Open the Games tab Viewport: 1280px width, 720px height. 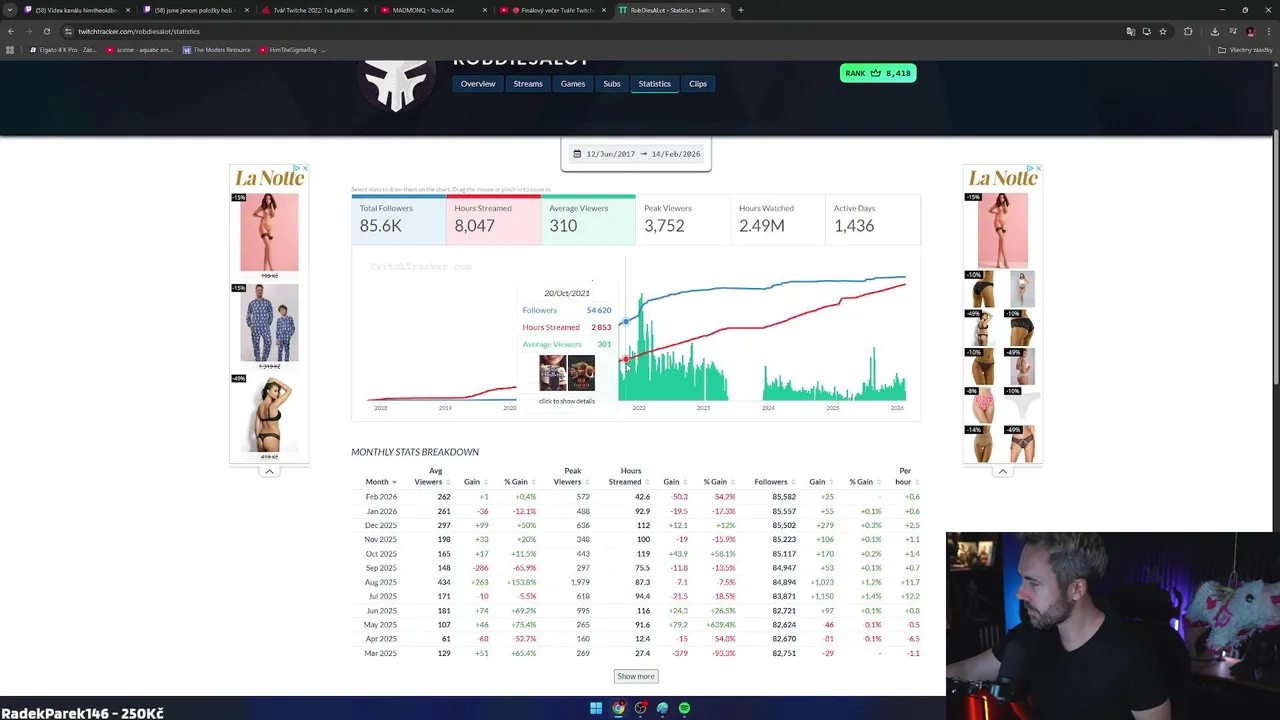point(573,84)
